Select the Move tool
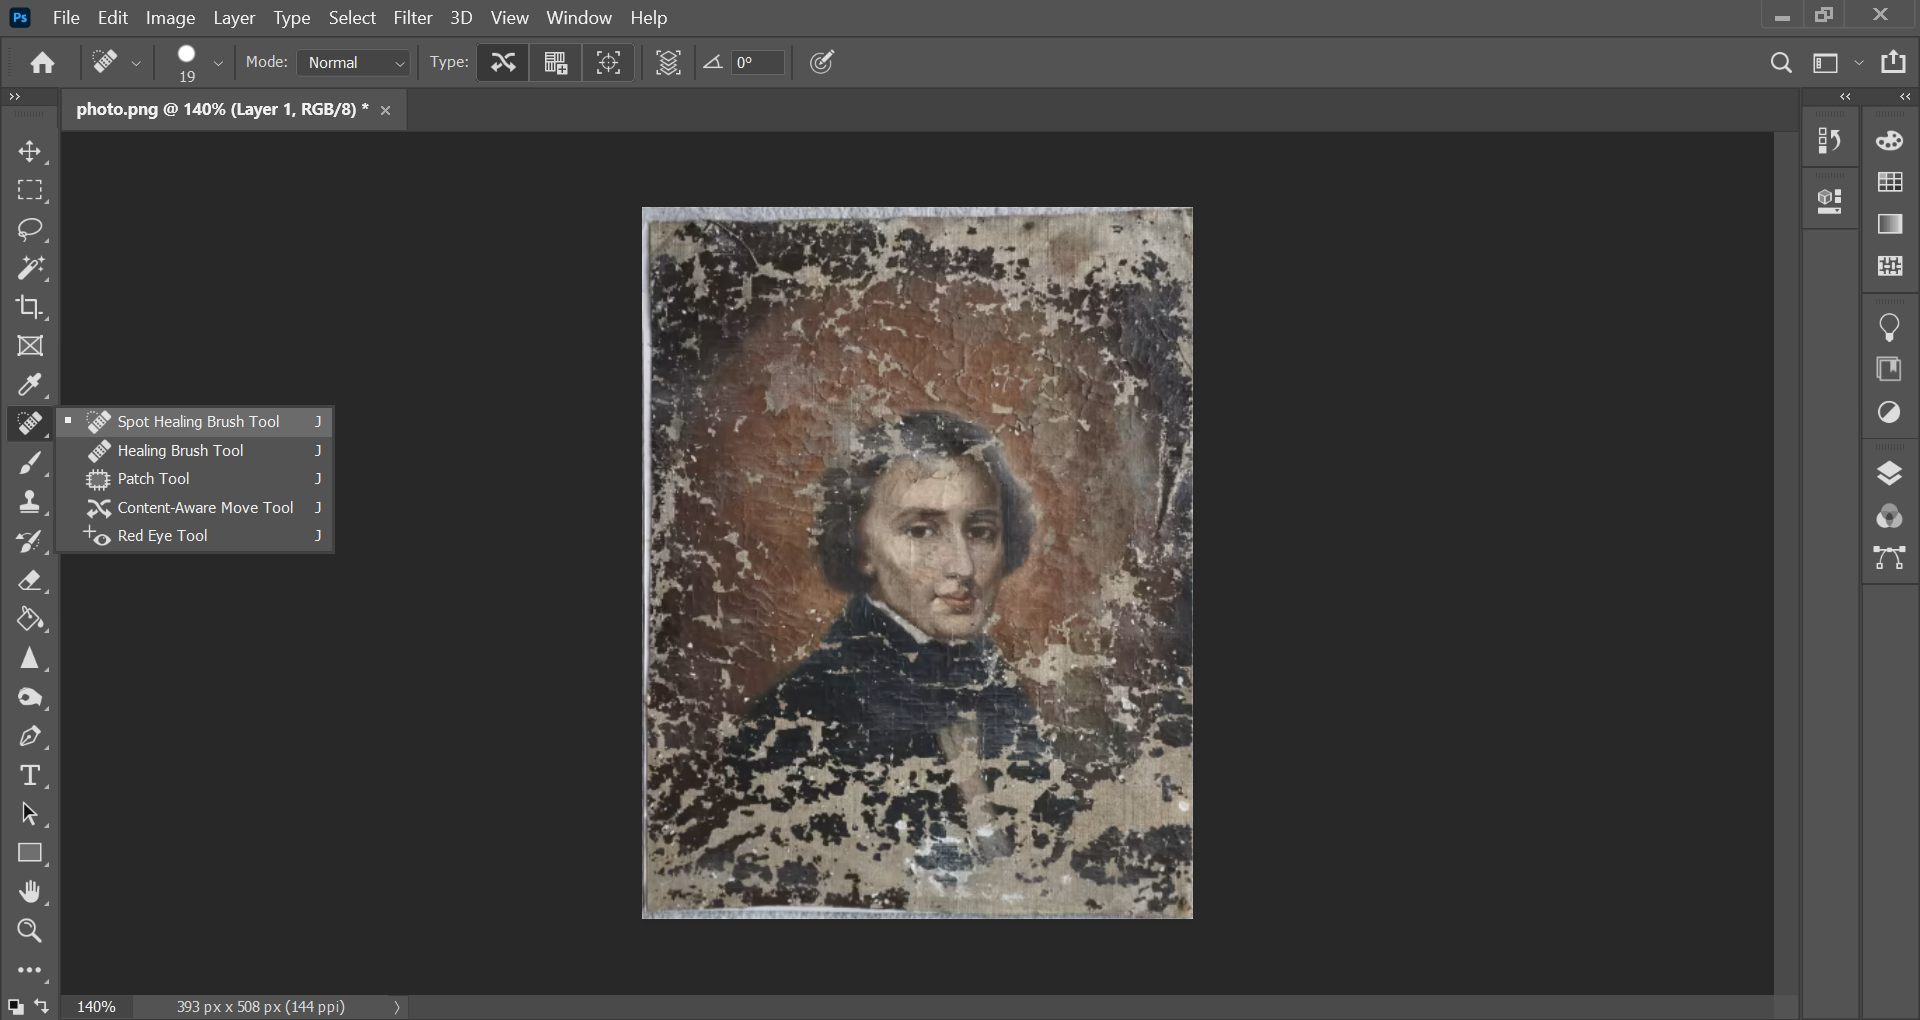Viewport: 1920px width, 1020px height. (x=30, y=151)
